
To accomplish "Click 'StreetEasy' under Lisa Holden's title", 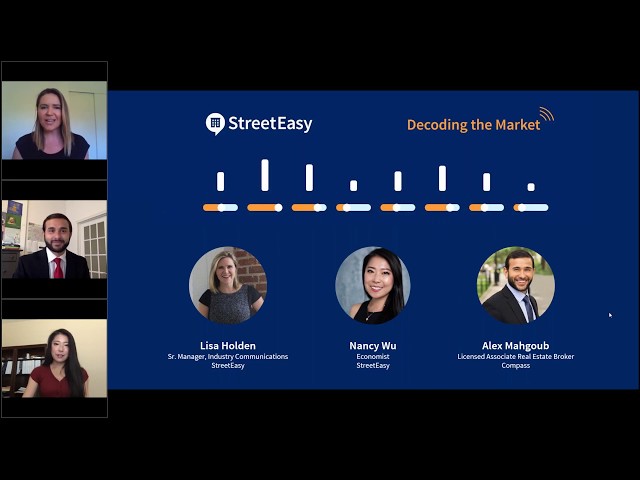I will pos(228,366).
